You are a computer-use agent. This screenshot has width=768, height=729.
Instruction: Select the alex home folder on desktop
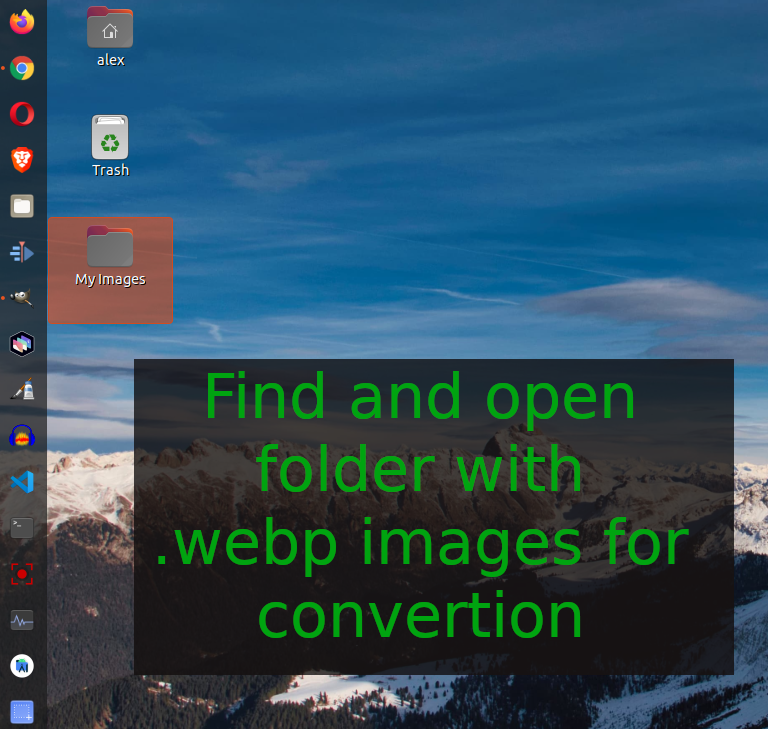[110, 27]
